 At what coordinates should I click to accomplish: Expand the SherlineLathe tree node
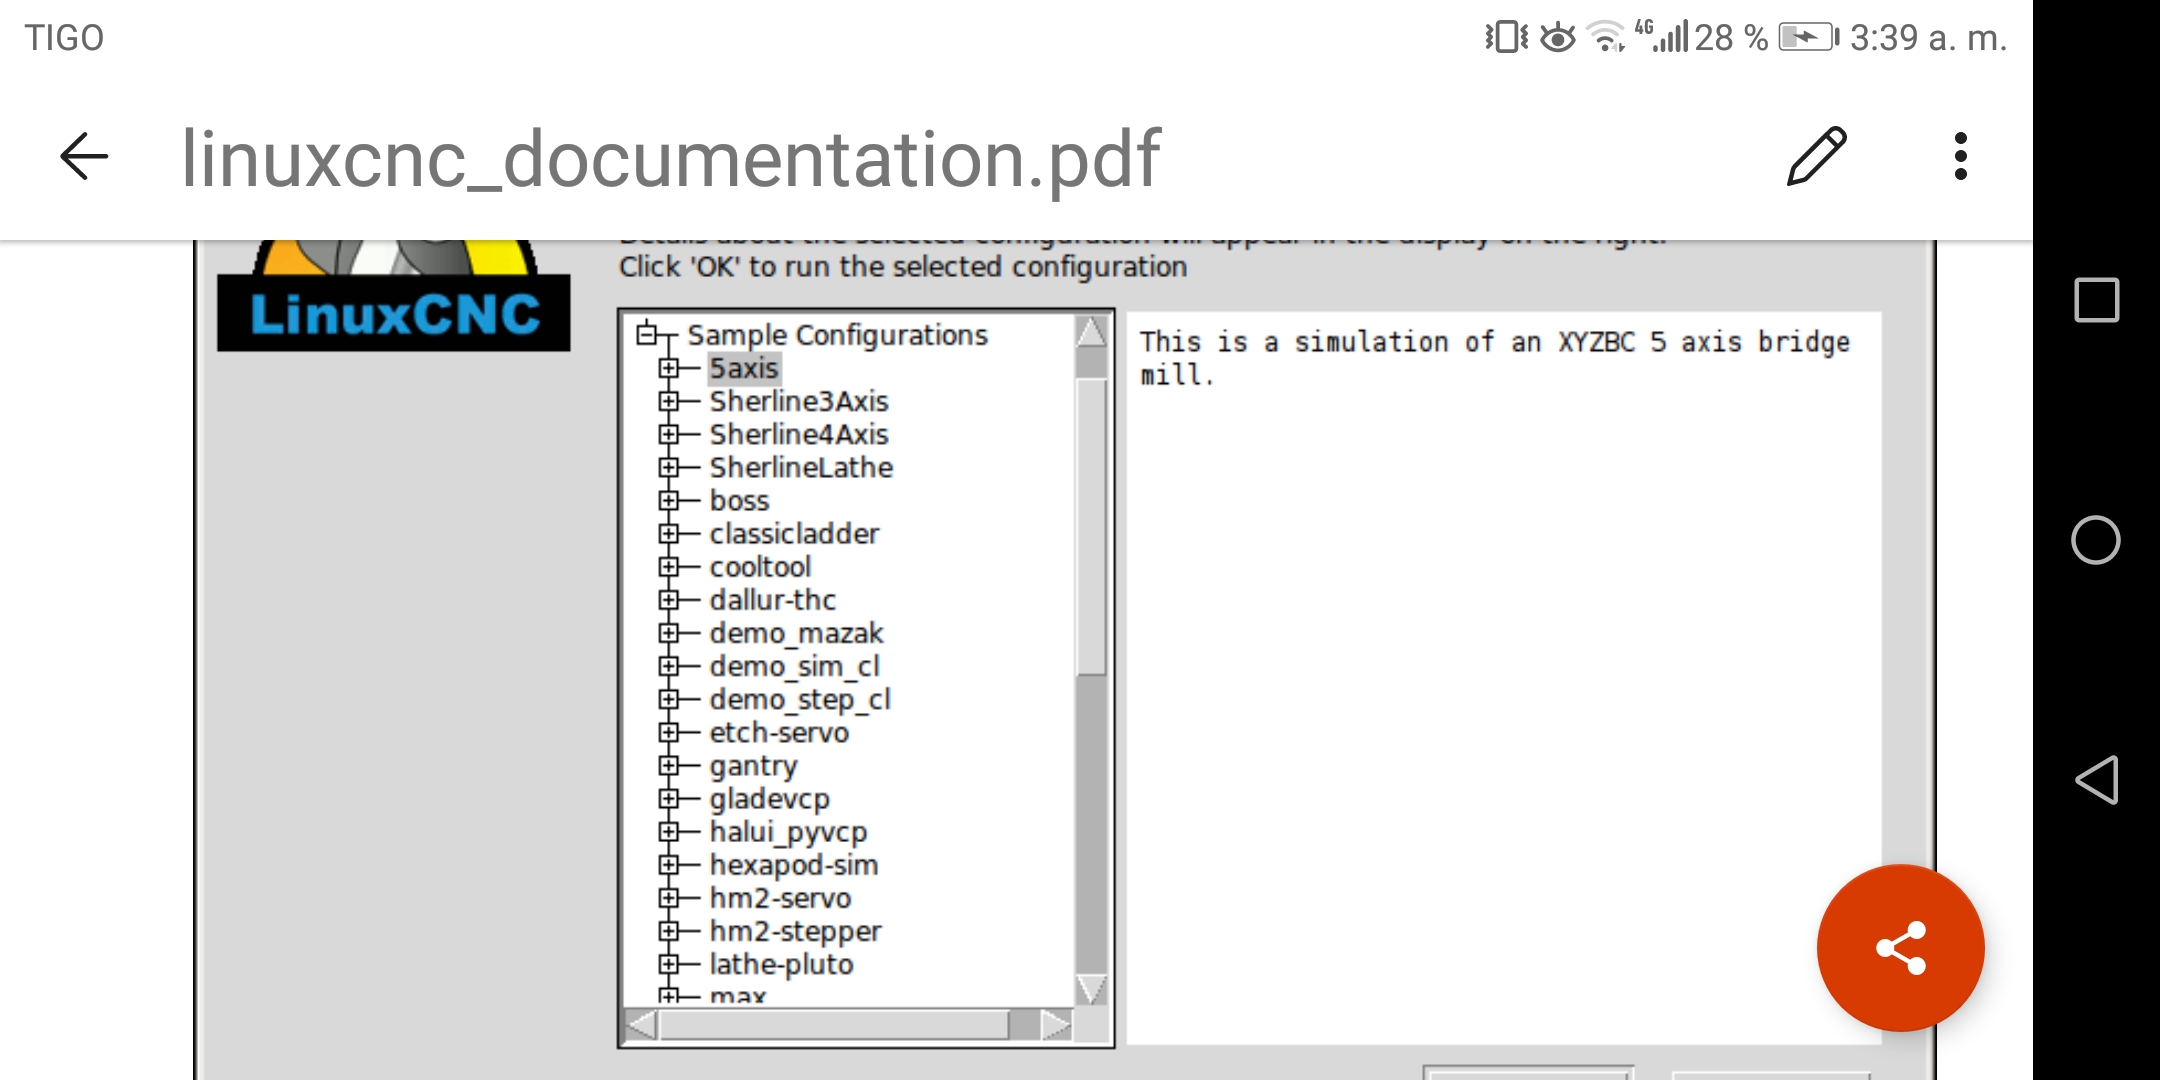pyautogui.click(x=669, y=467)
